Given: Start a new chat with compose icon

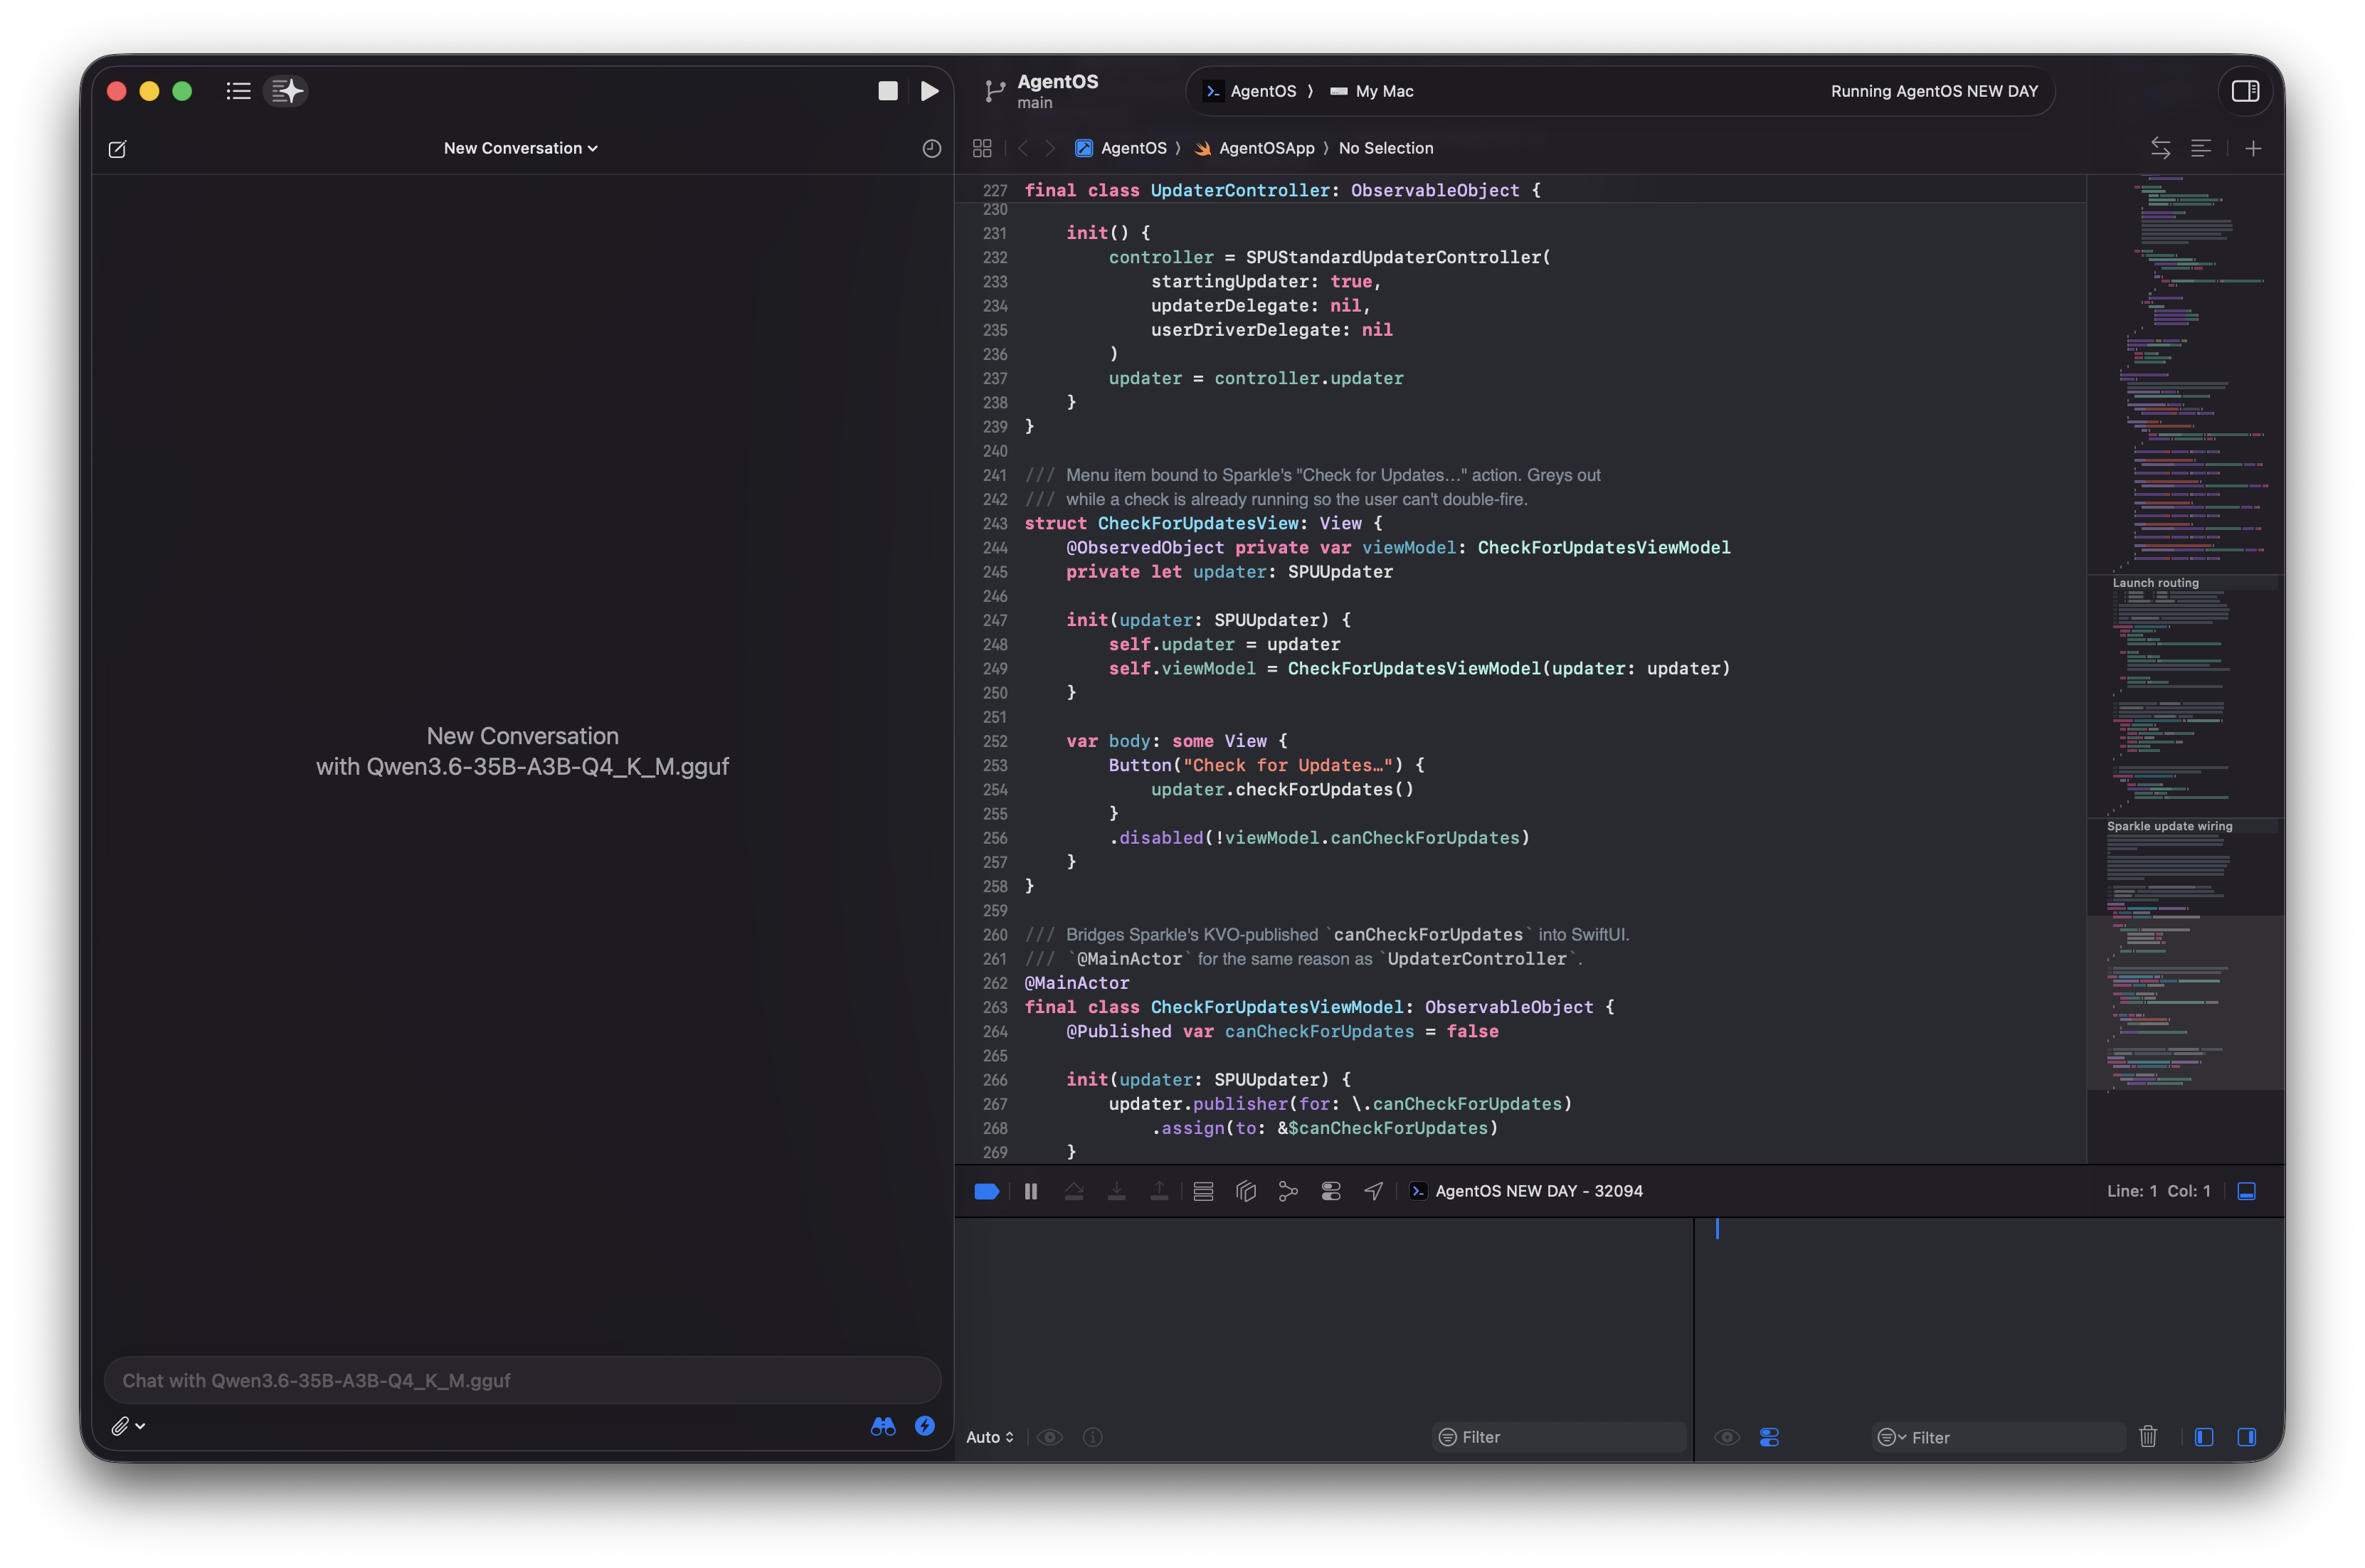Looking at the screenshot, I should click(117, 149).
